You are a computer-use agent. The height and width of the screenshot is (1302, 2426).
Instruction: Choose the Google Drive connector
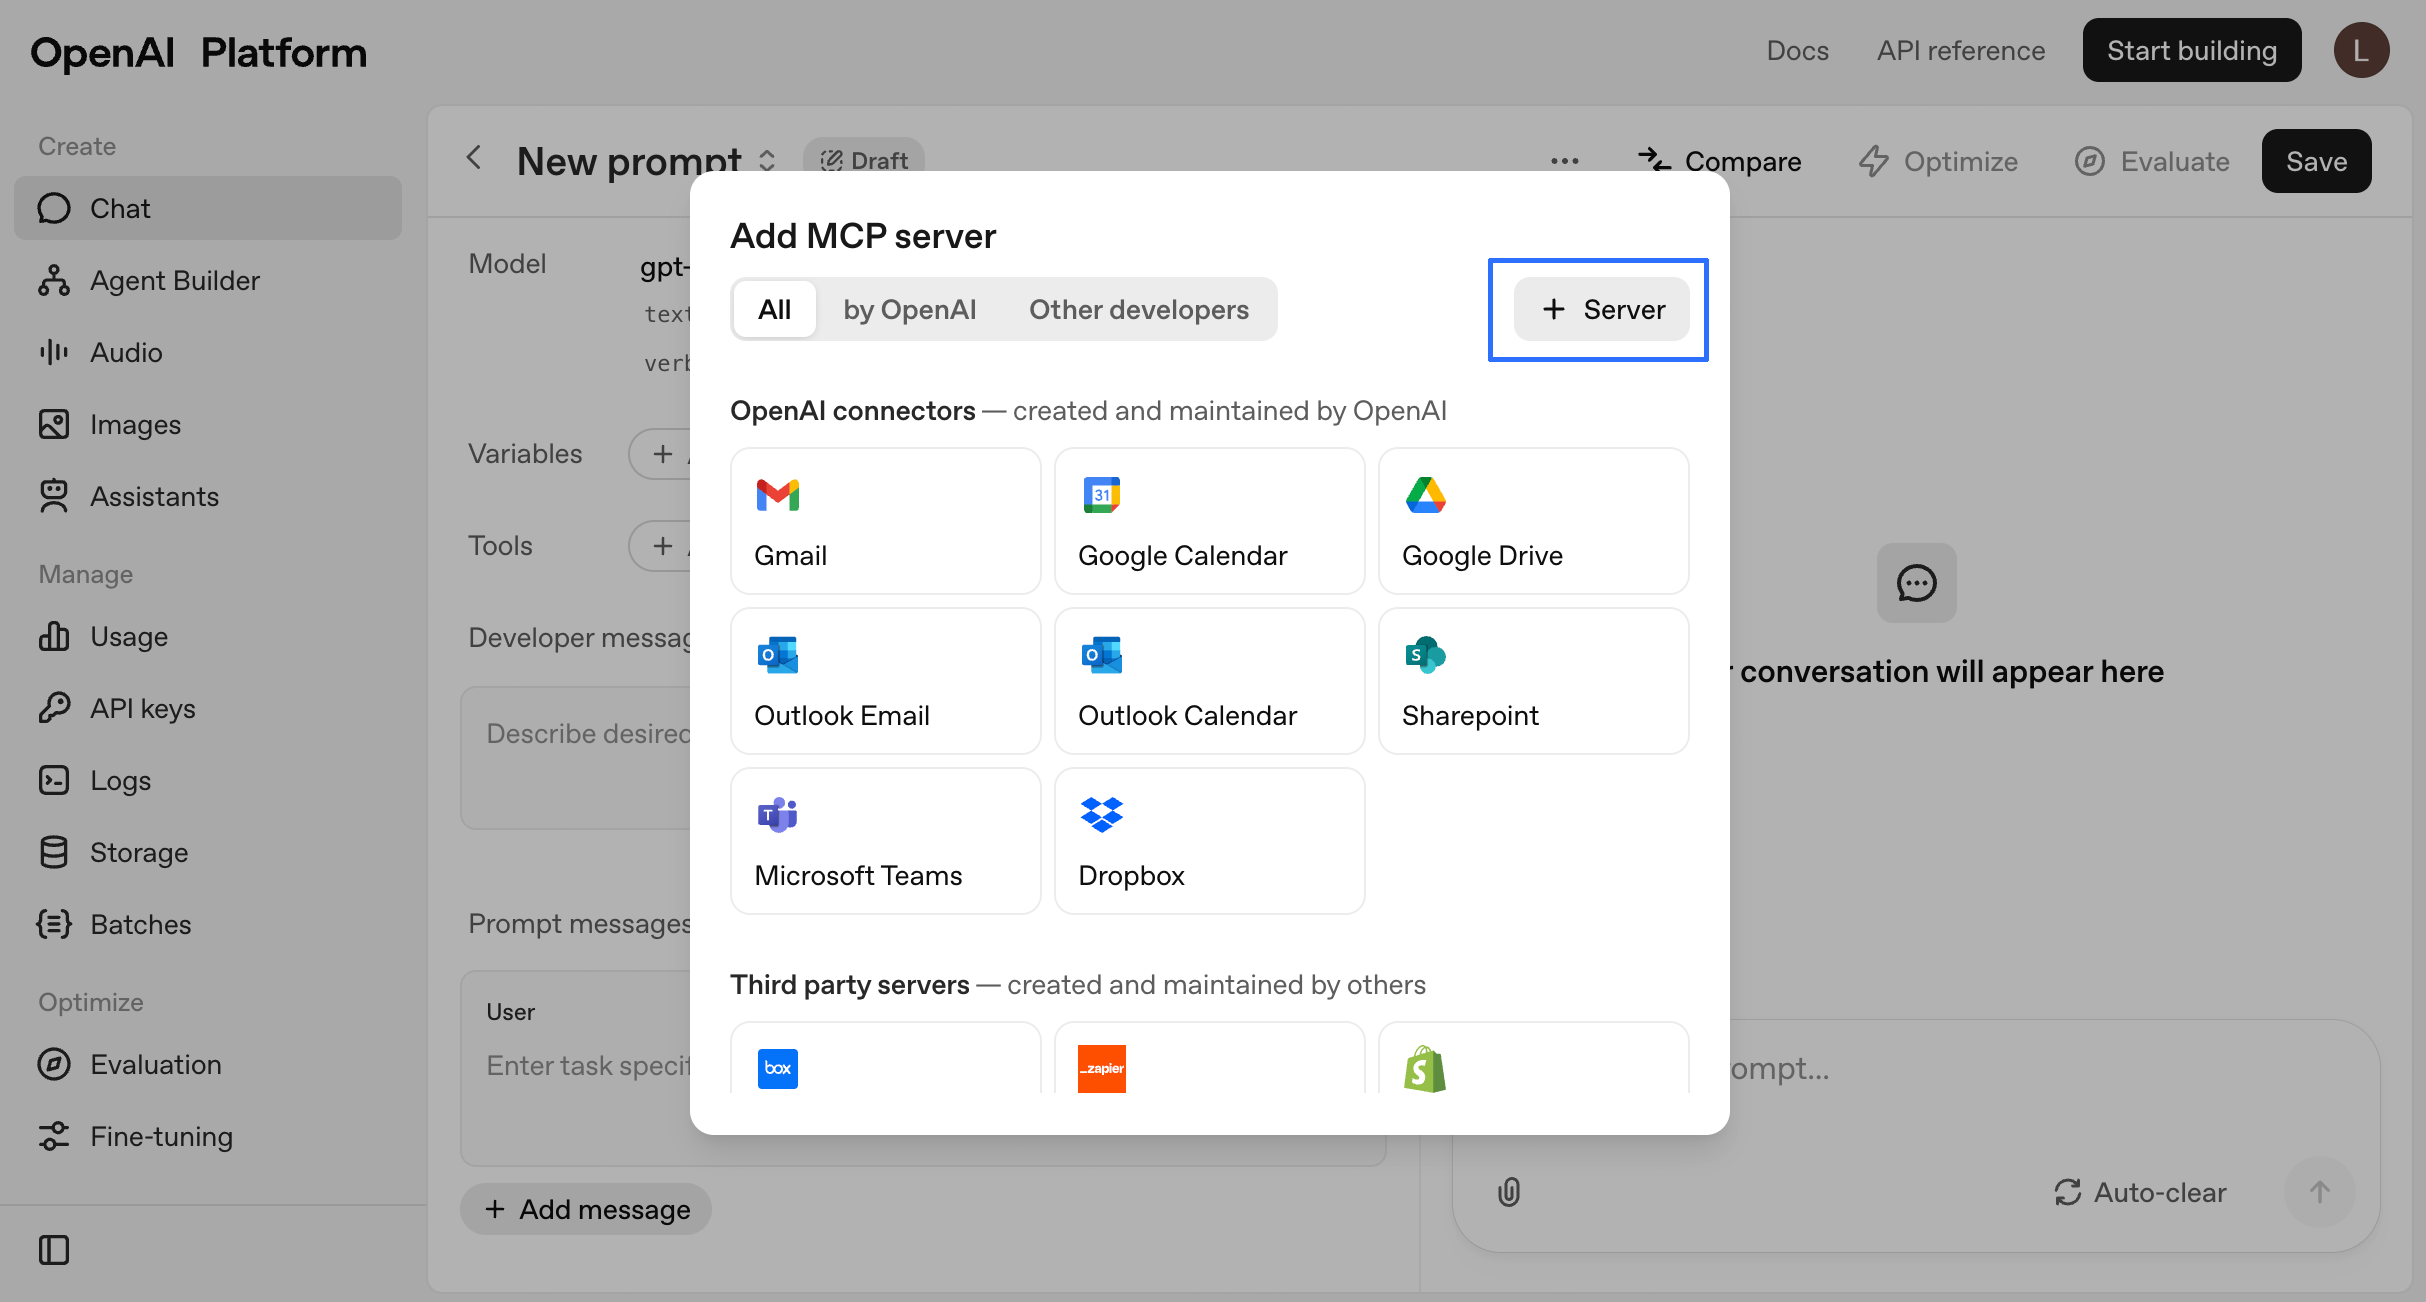tap(1533, 521)
